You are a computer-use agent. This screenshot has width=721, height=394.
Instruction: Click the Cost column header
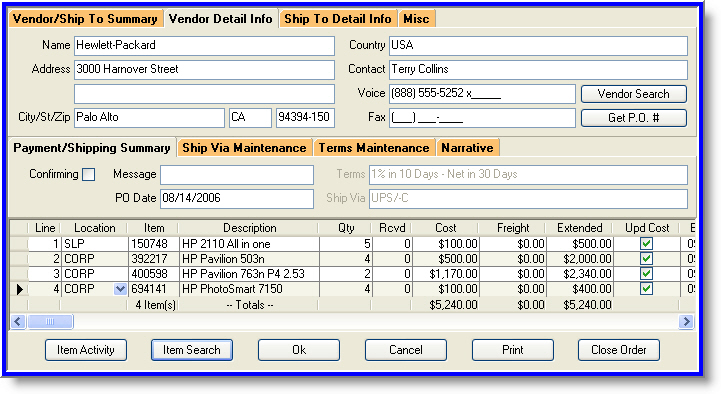point(446,228)
